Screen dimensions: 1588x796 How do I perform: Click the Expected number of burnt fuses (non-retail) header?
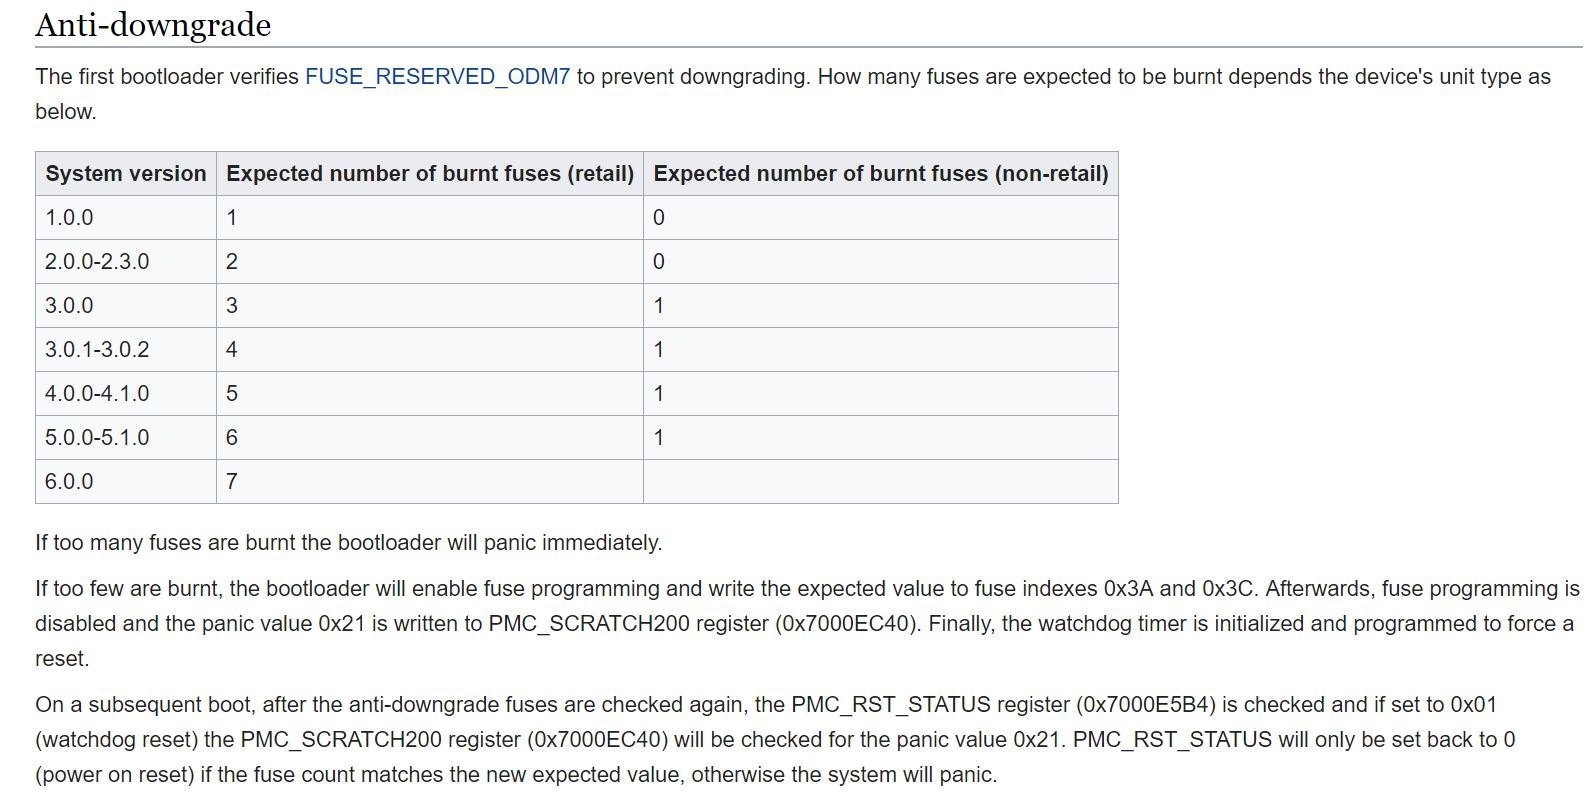tap(881, 174)
